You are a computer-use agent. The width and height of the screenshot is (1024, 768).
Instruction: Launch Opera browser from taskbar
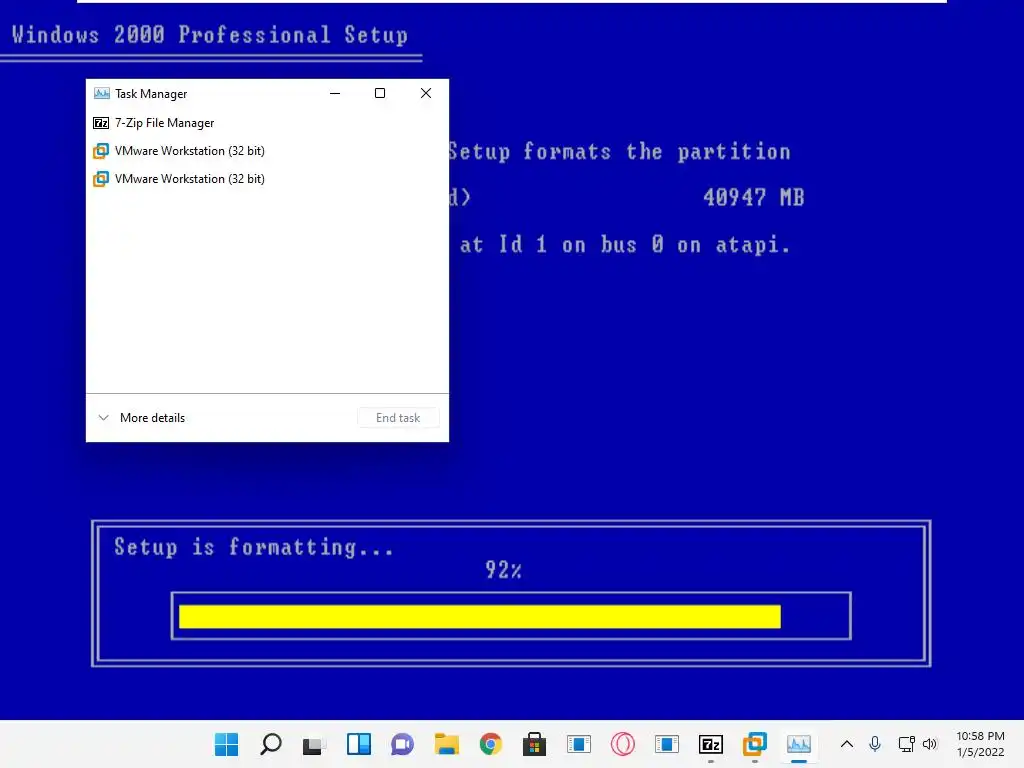(x=622, y=744)
